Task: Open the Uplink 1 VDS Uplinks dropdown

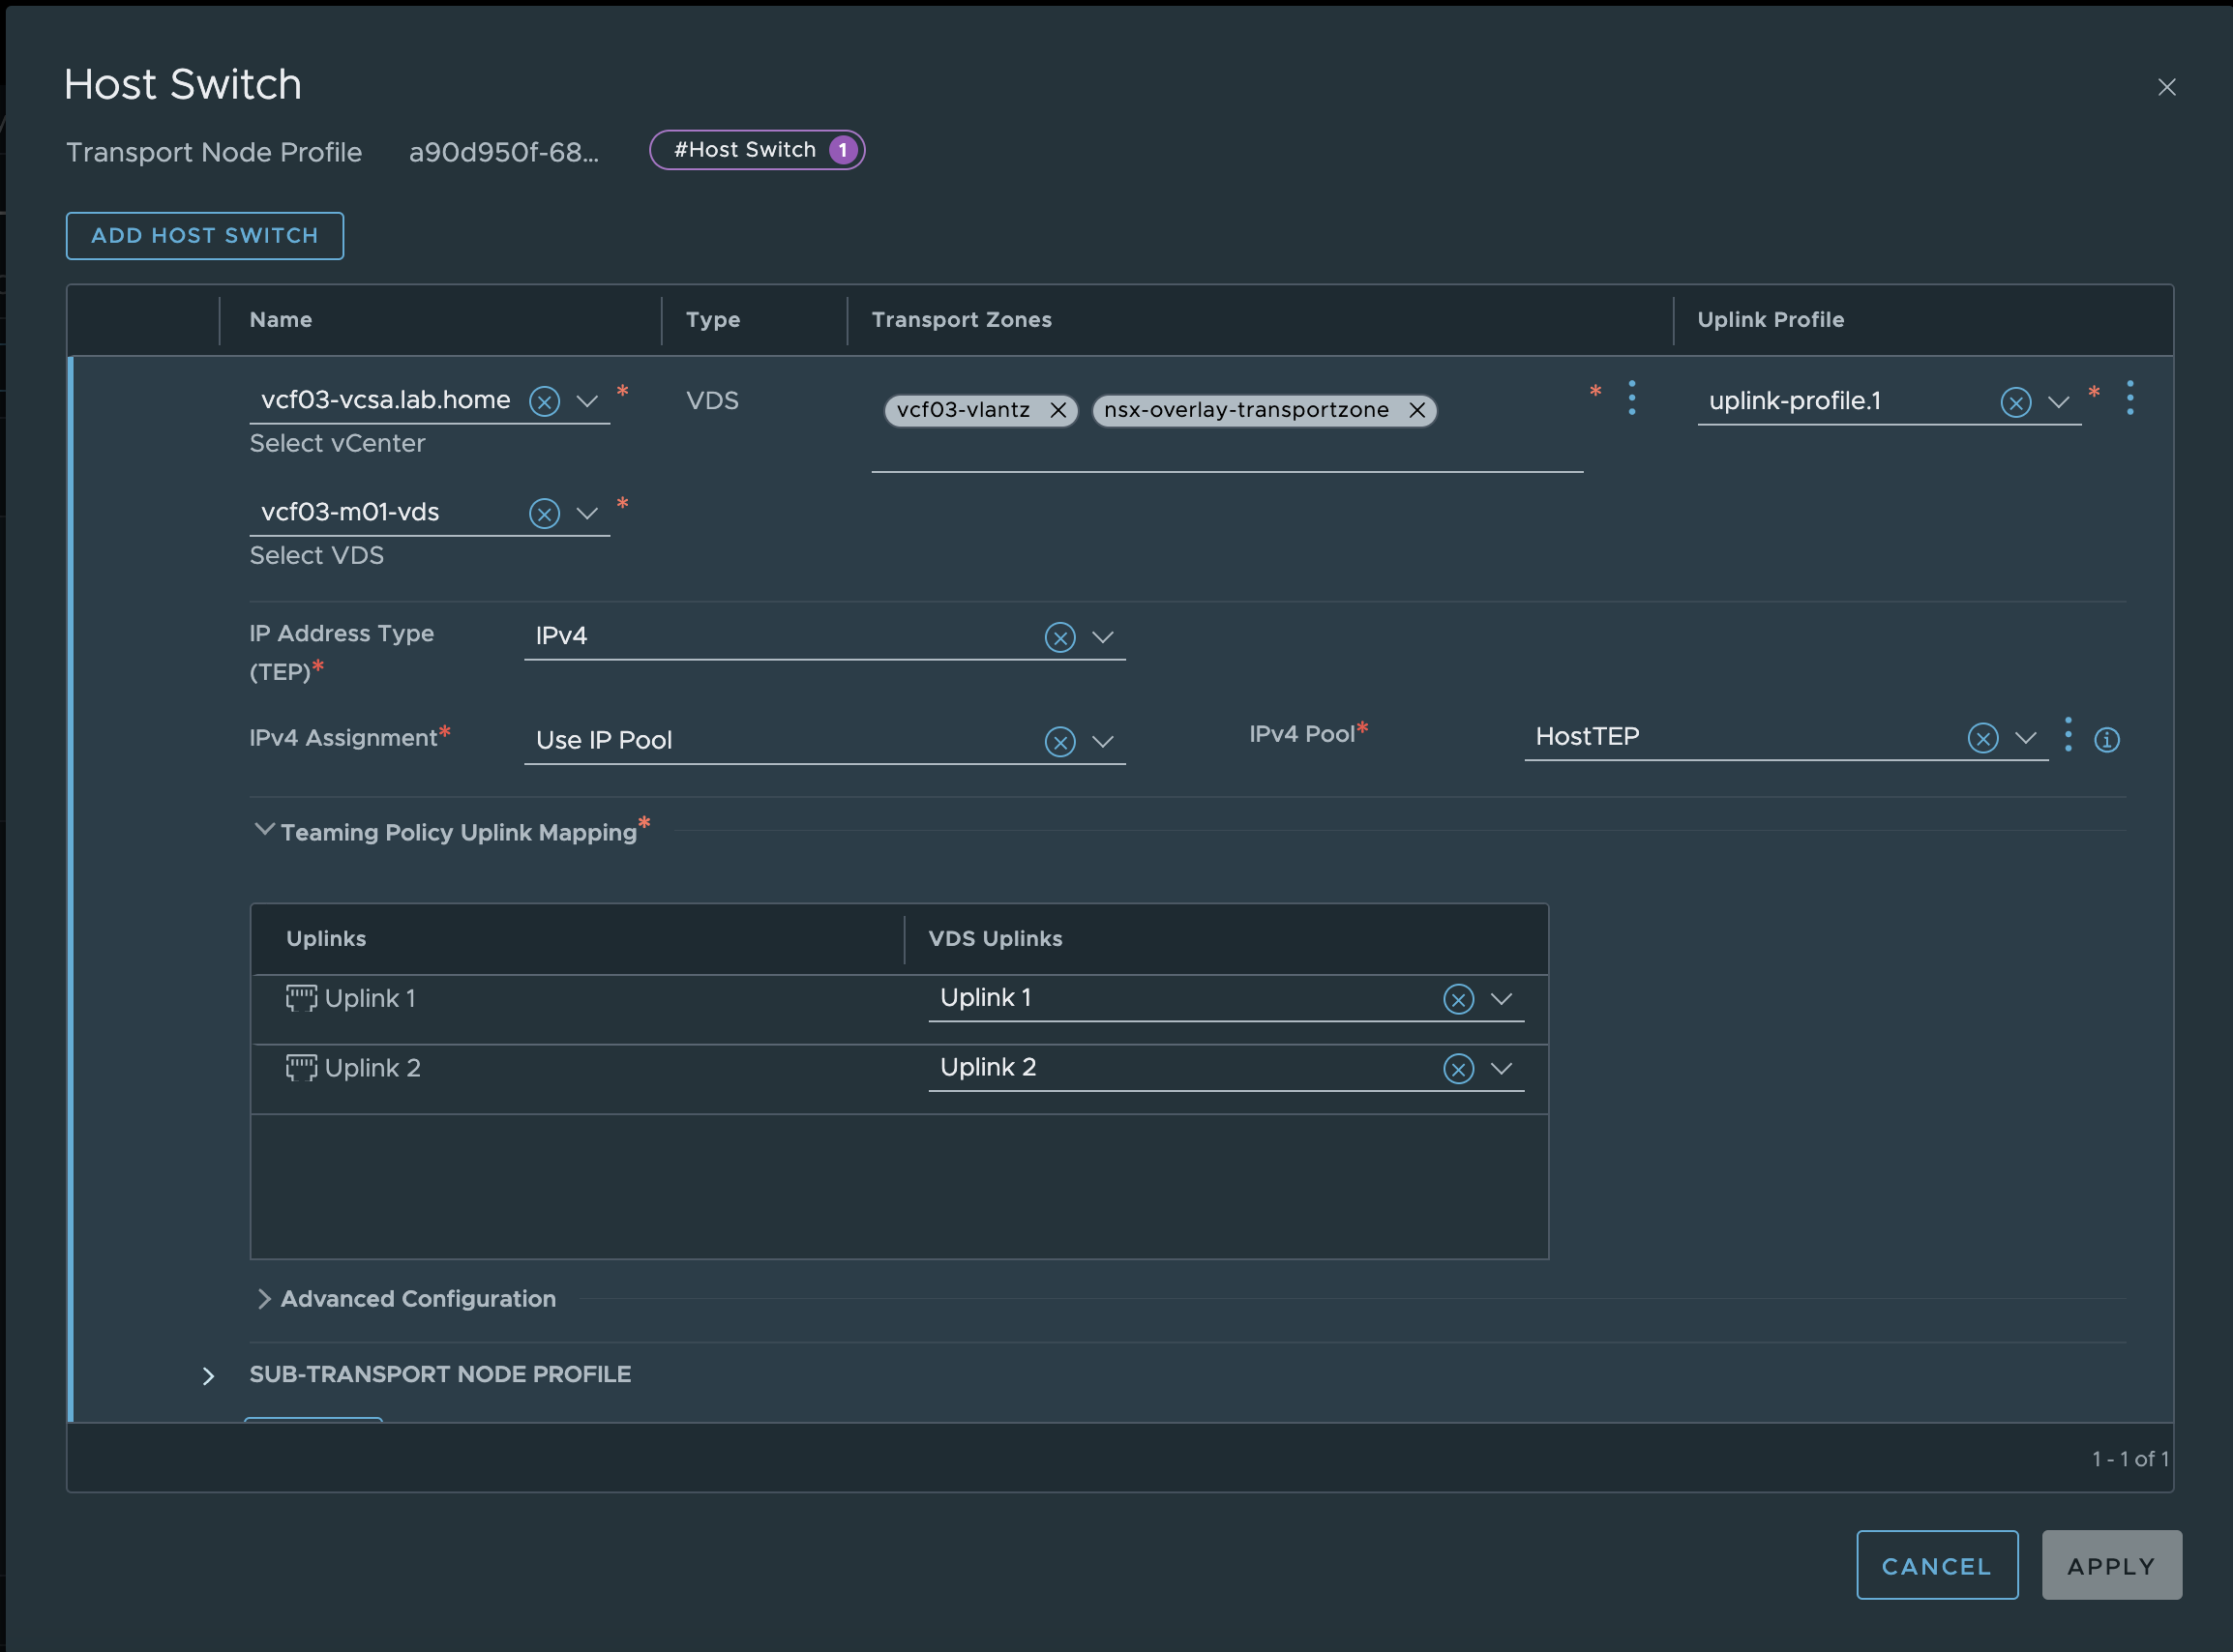Action: pos(1501,999)
